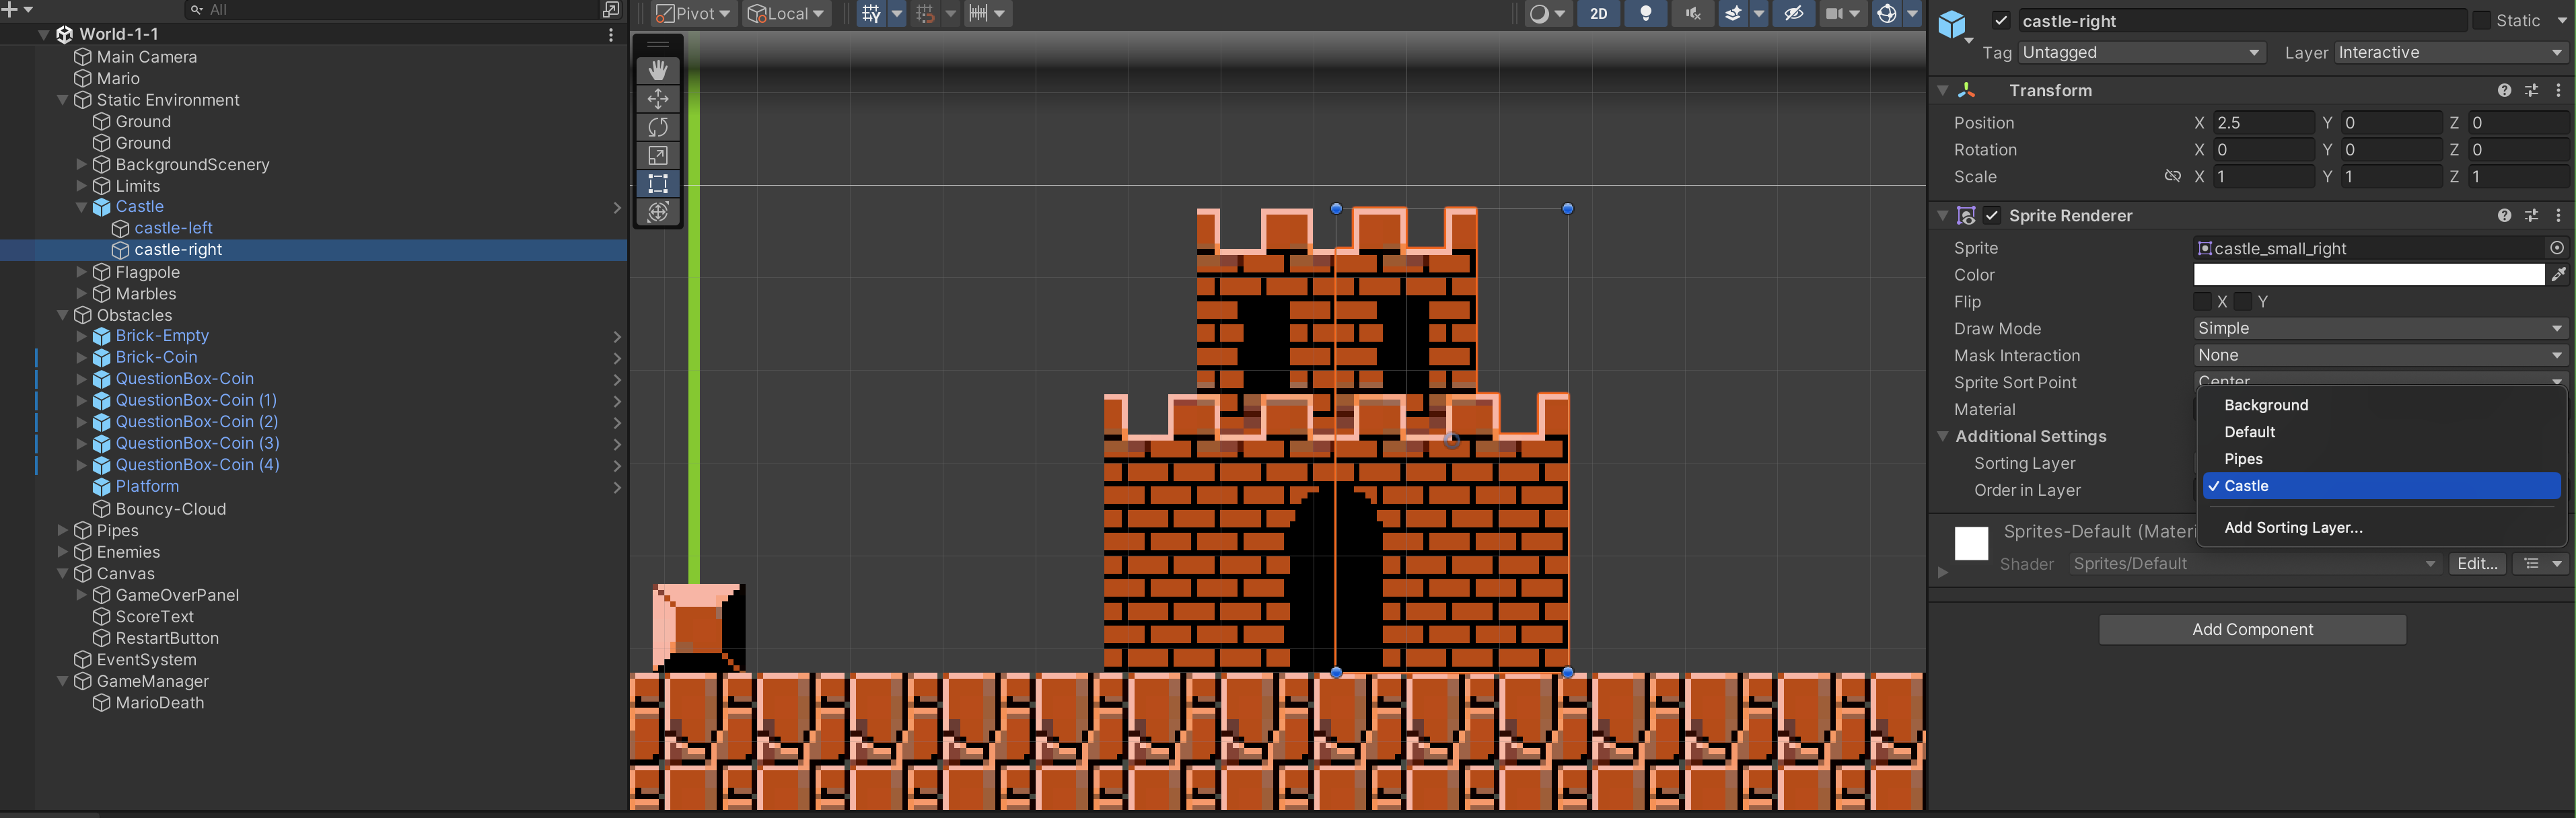Image resolution: width=2576 pixels, height=818 pixels.
Task: Select Bouncy-Cloud in hierarchy
Action: click(x=170, y=508)
